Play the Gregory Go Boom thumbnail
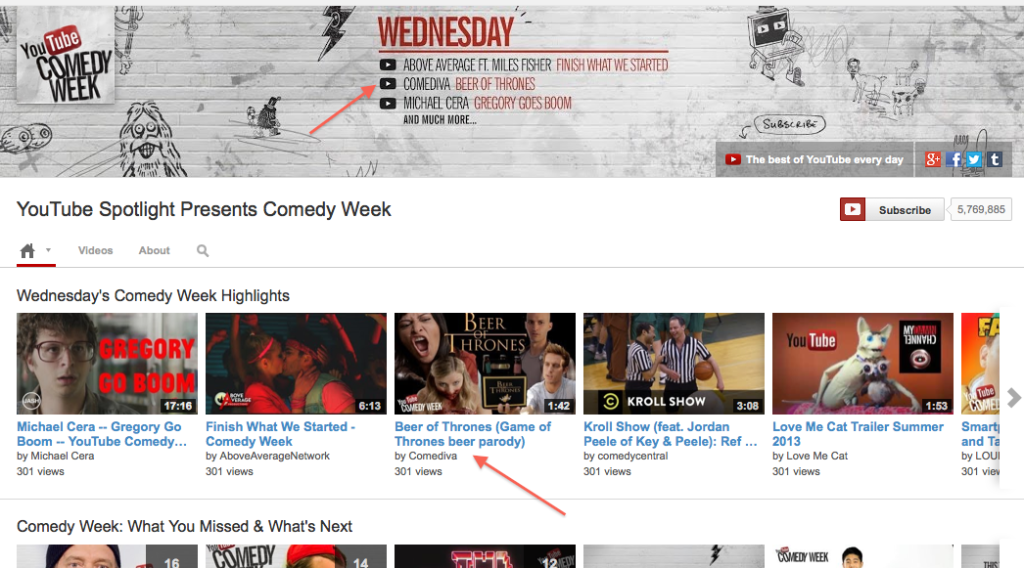Viewport: 1024px width, 568px height. (107, 364)
